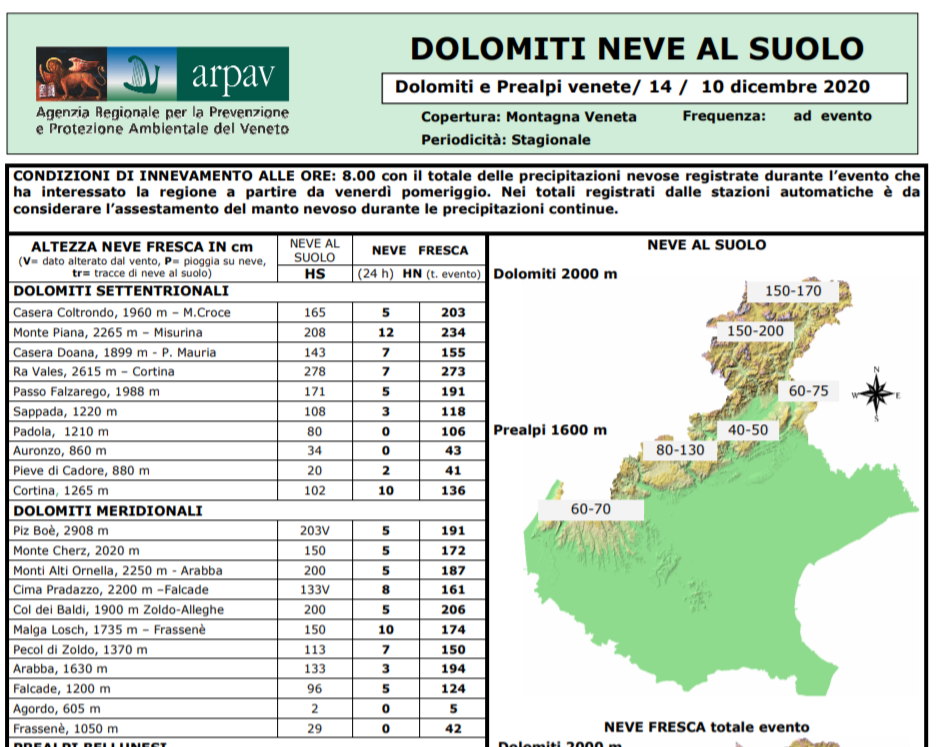Viewport: 946px width, 747px height.
Task: Select the text Copertura: Montagna Veneta
Action: [529, 116]
